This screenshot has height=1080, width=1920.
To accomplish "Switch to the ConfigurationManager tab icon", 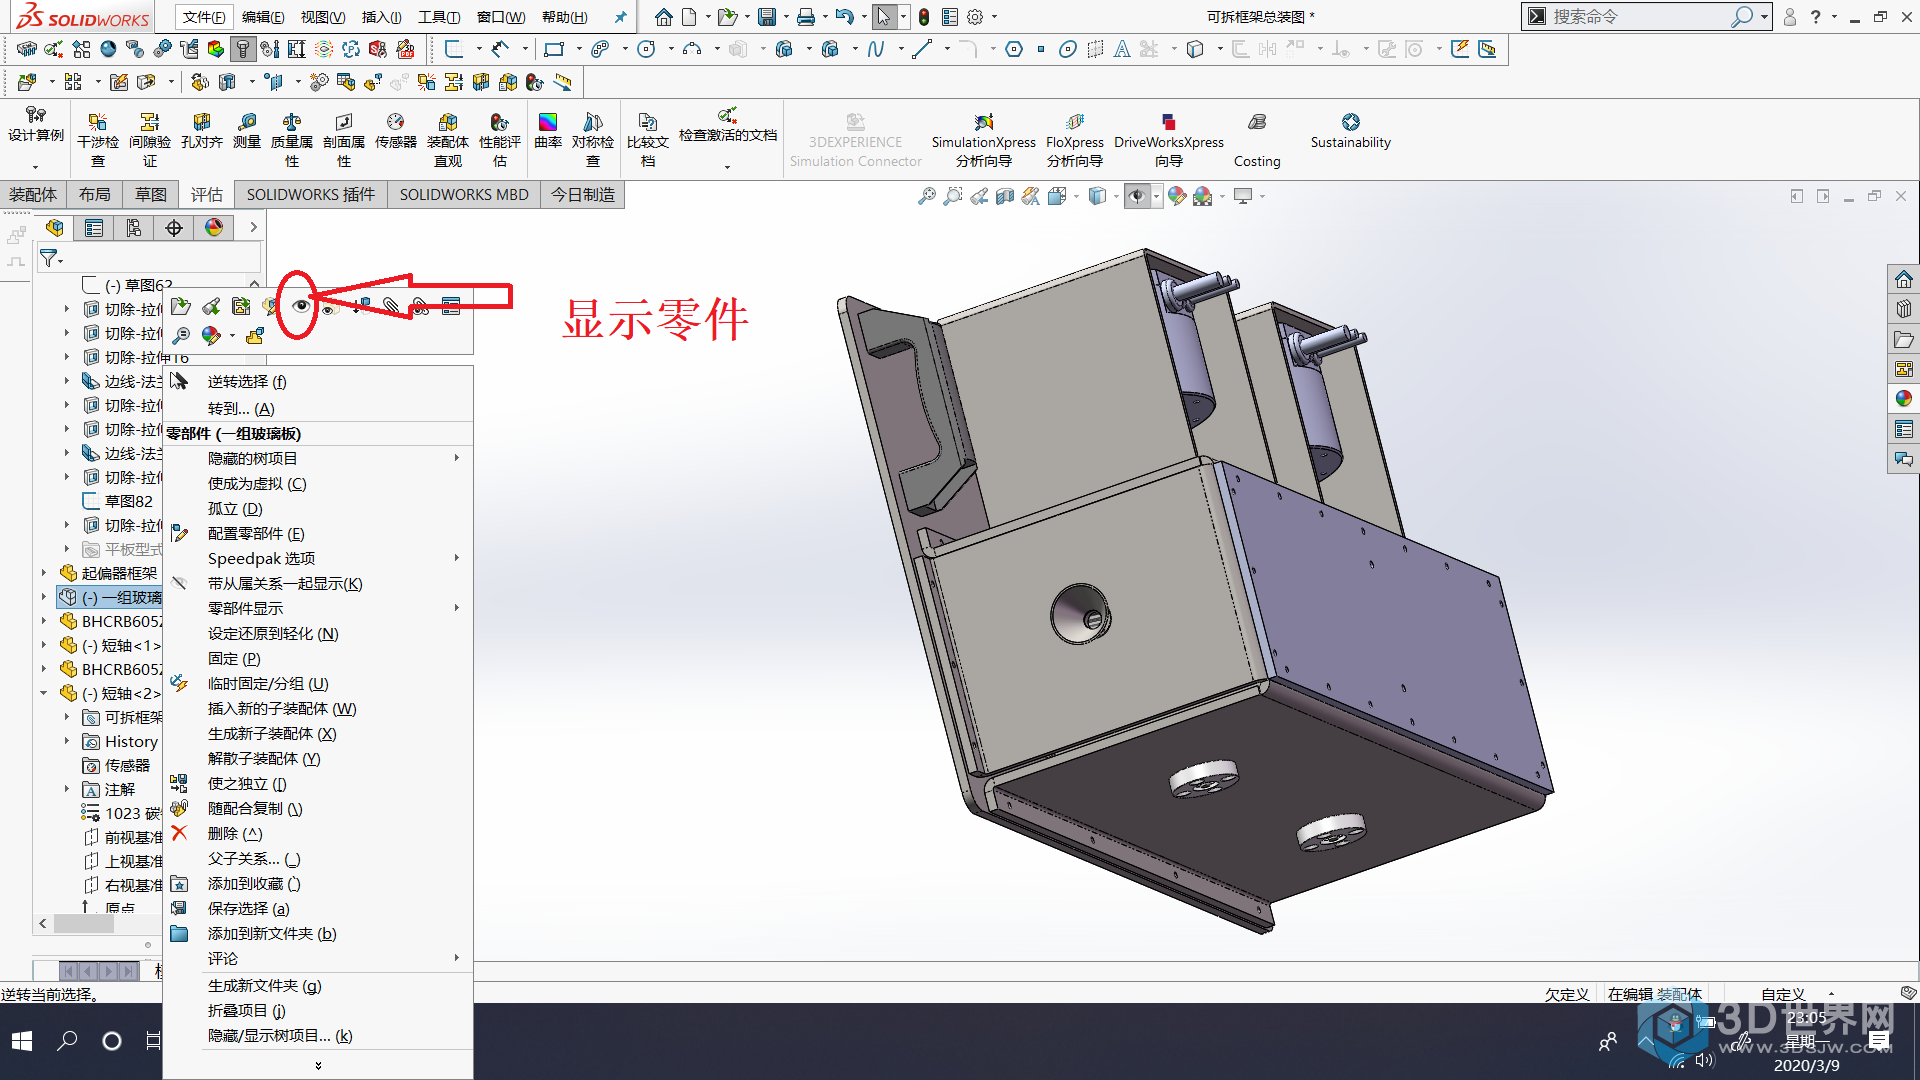I will (x=134, y=228).
